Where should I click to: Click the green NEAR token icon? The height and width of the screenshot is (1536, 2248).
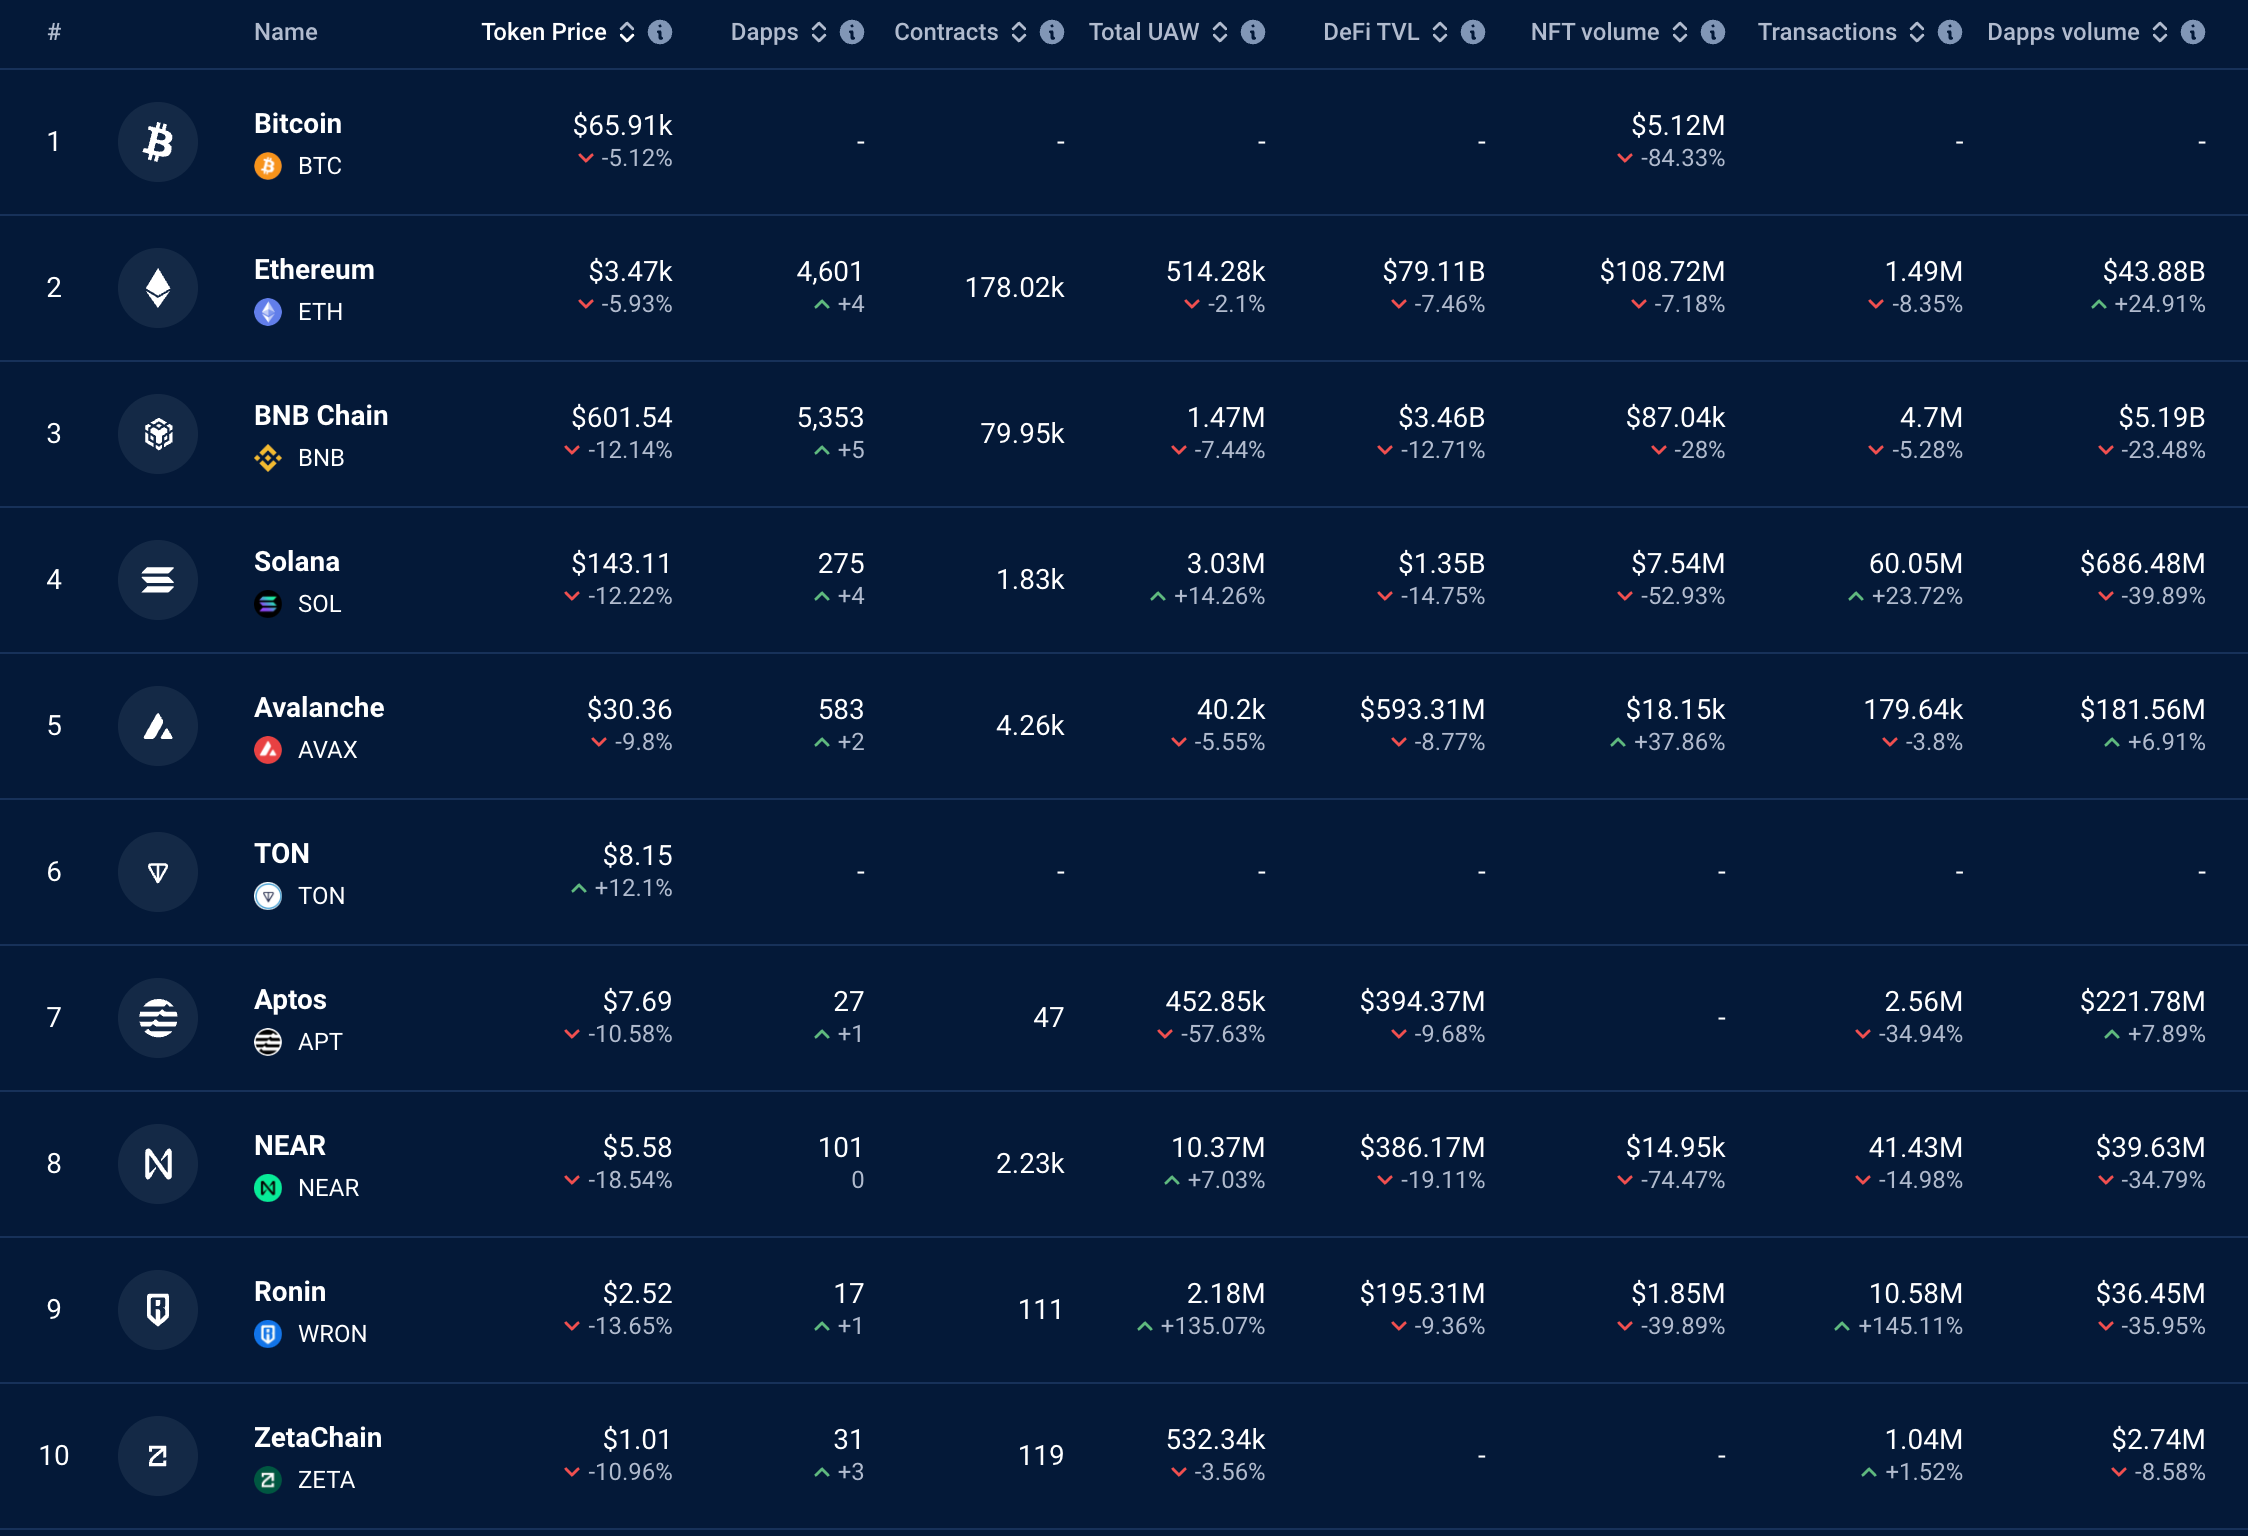(x=268, y=1188)
